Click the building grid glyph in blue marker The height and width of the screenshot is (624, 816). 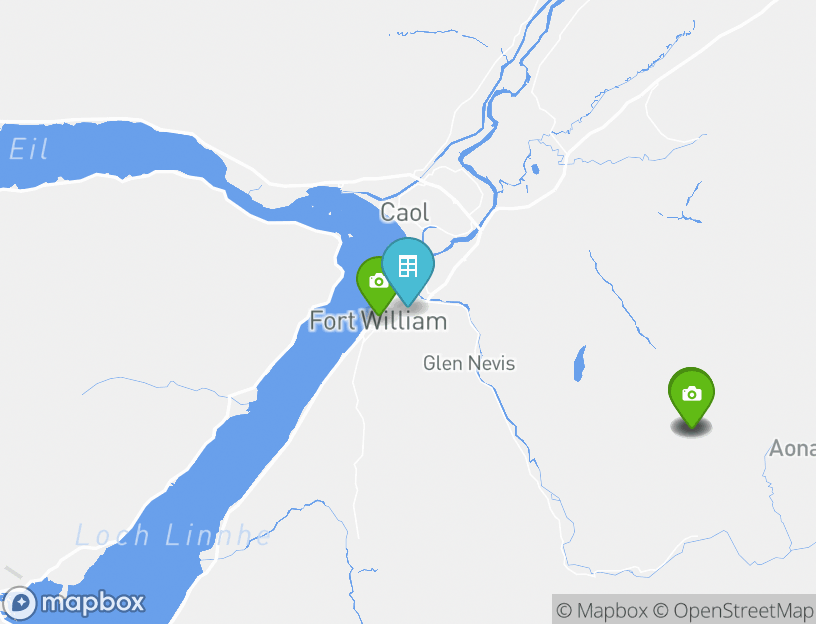coord(408,266)
